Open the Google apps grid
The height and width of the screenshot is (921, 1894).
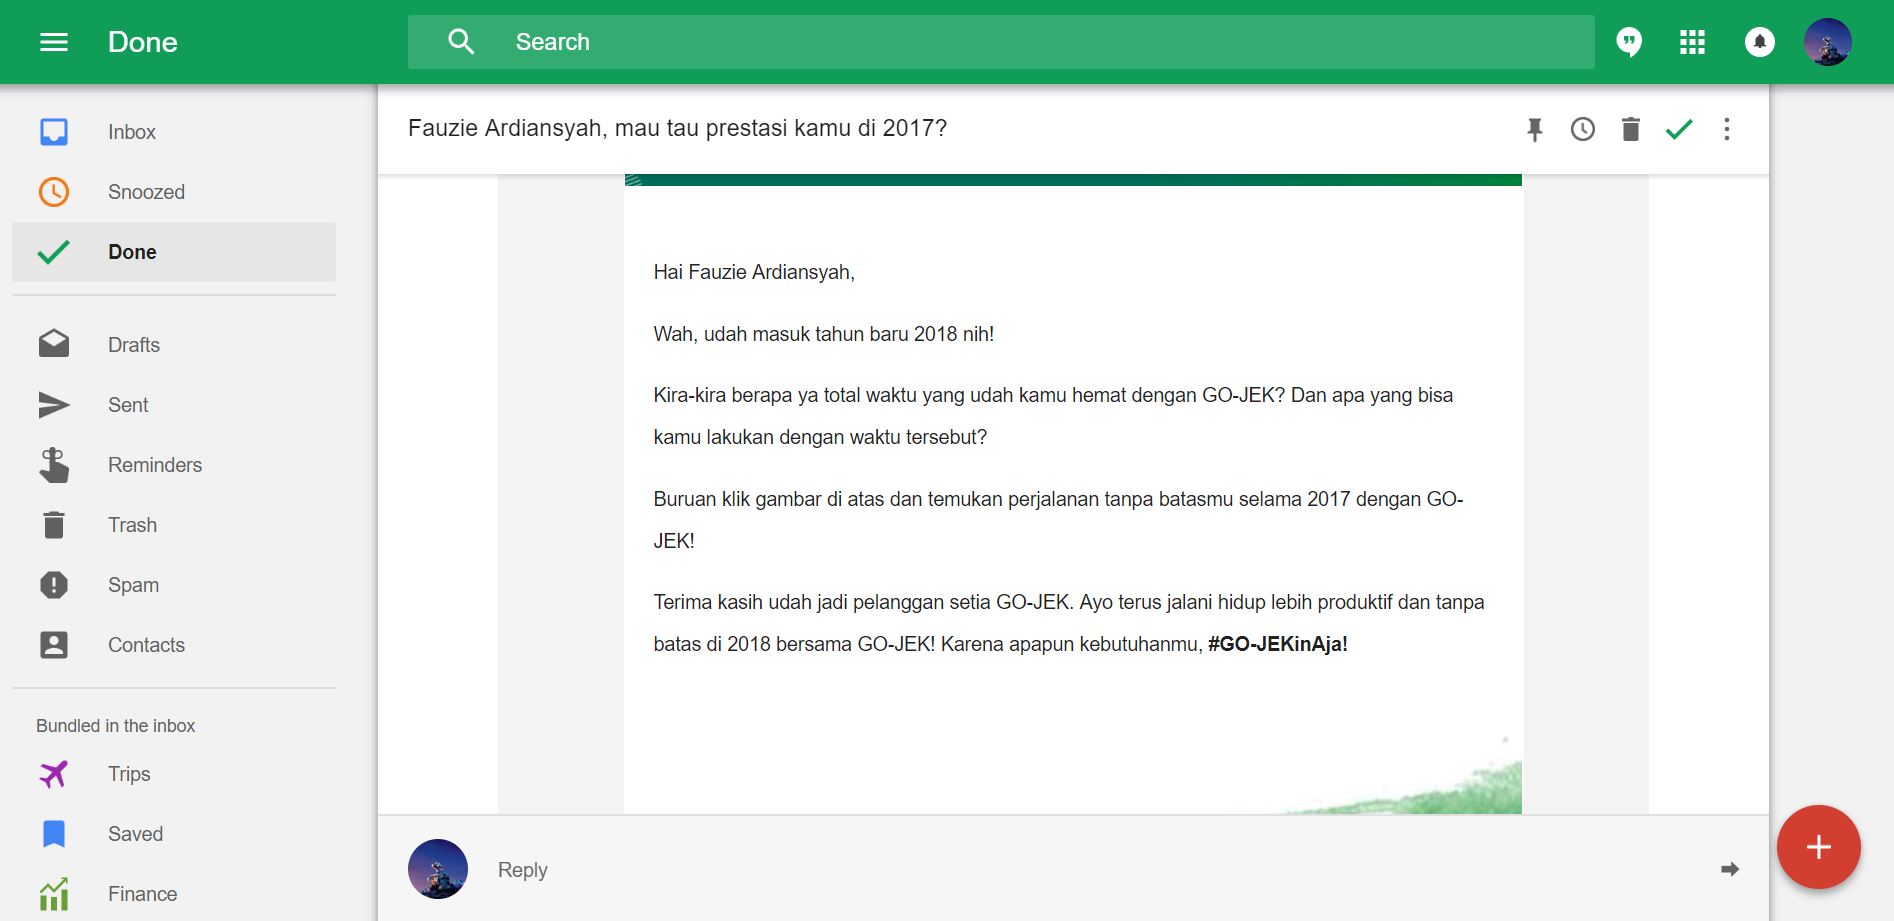pyautogui.click(x=1692, y=42)
